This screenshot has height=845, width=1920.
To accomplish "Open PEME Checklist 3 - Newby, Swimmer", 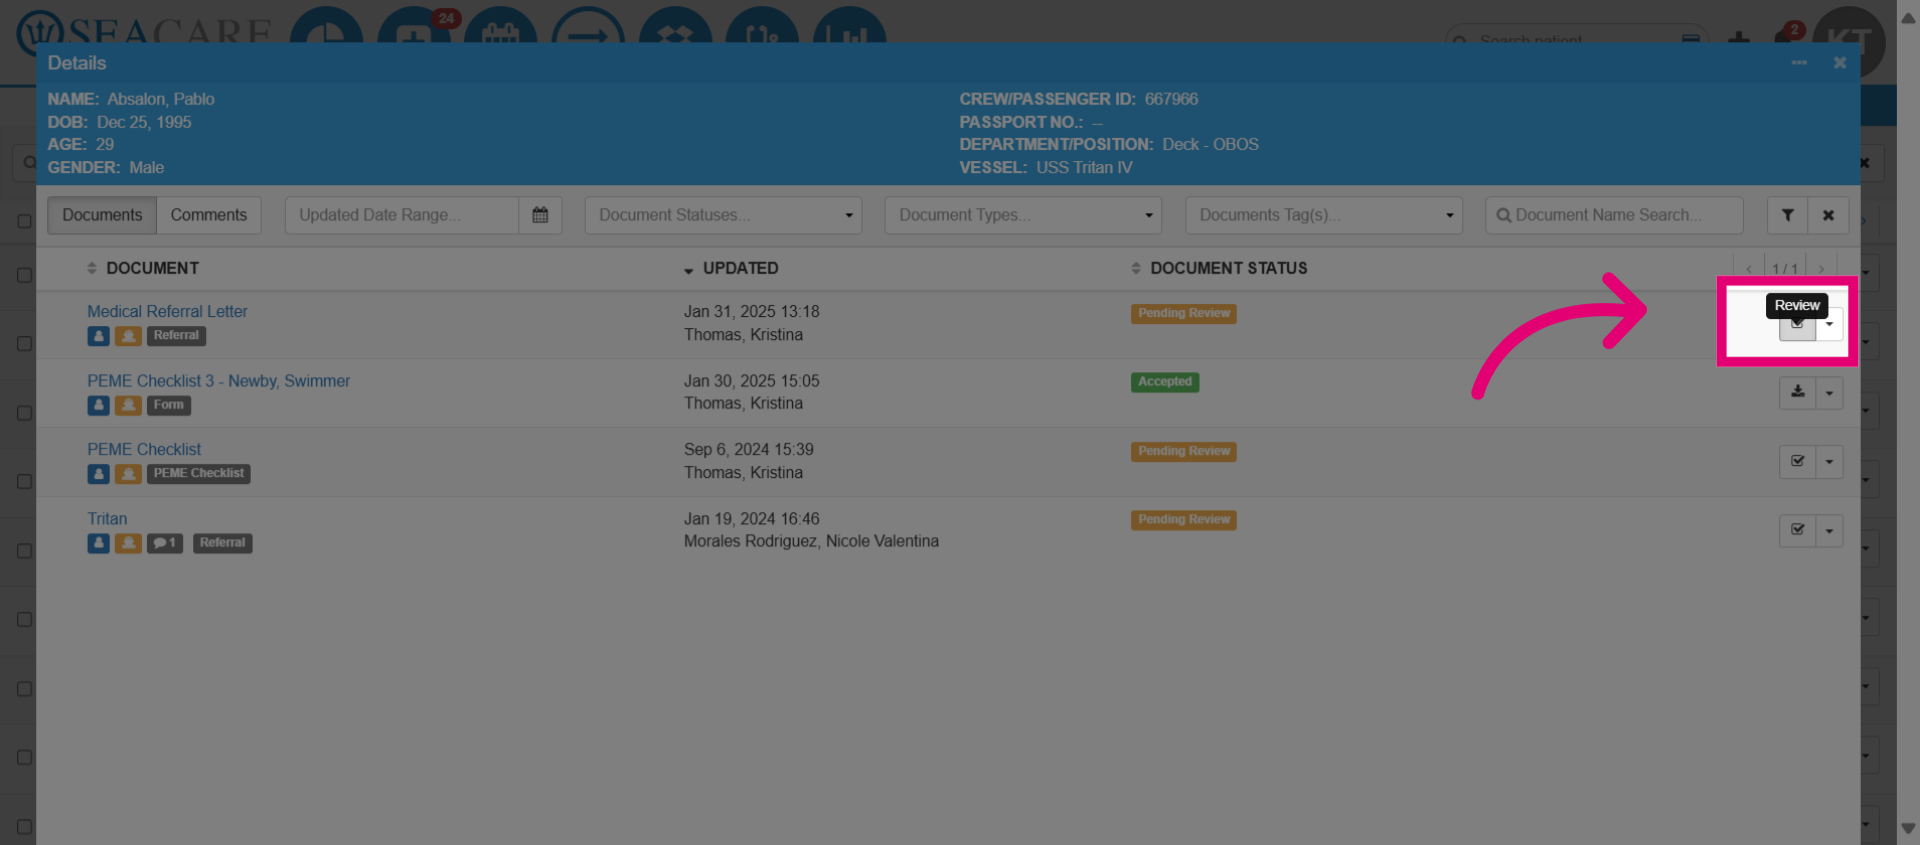I will [x=218, y=381].
